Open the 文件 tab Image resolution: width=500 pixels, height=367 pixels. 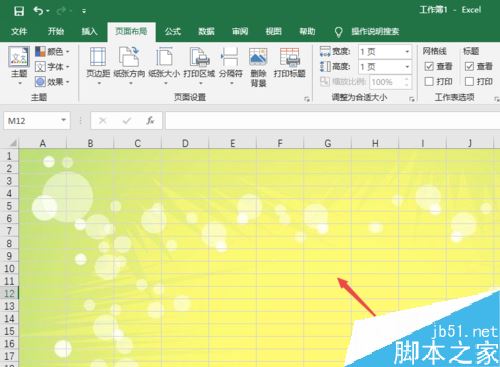click(19, 32)
